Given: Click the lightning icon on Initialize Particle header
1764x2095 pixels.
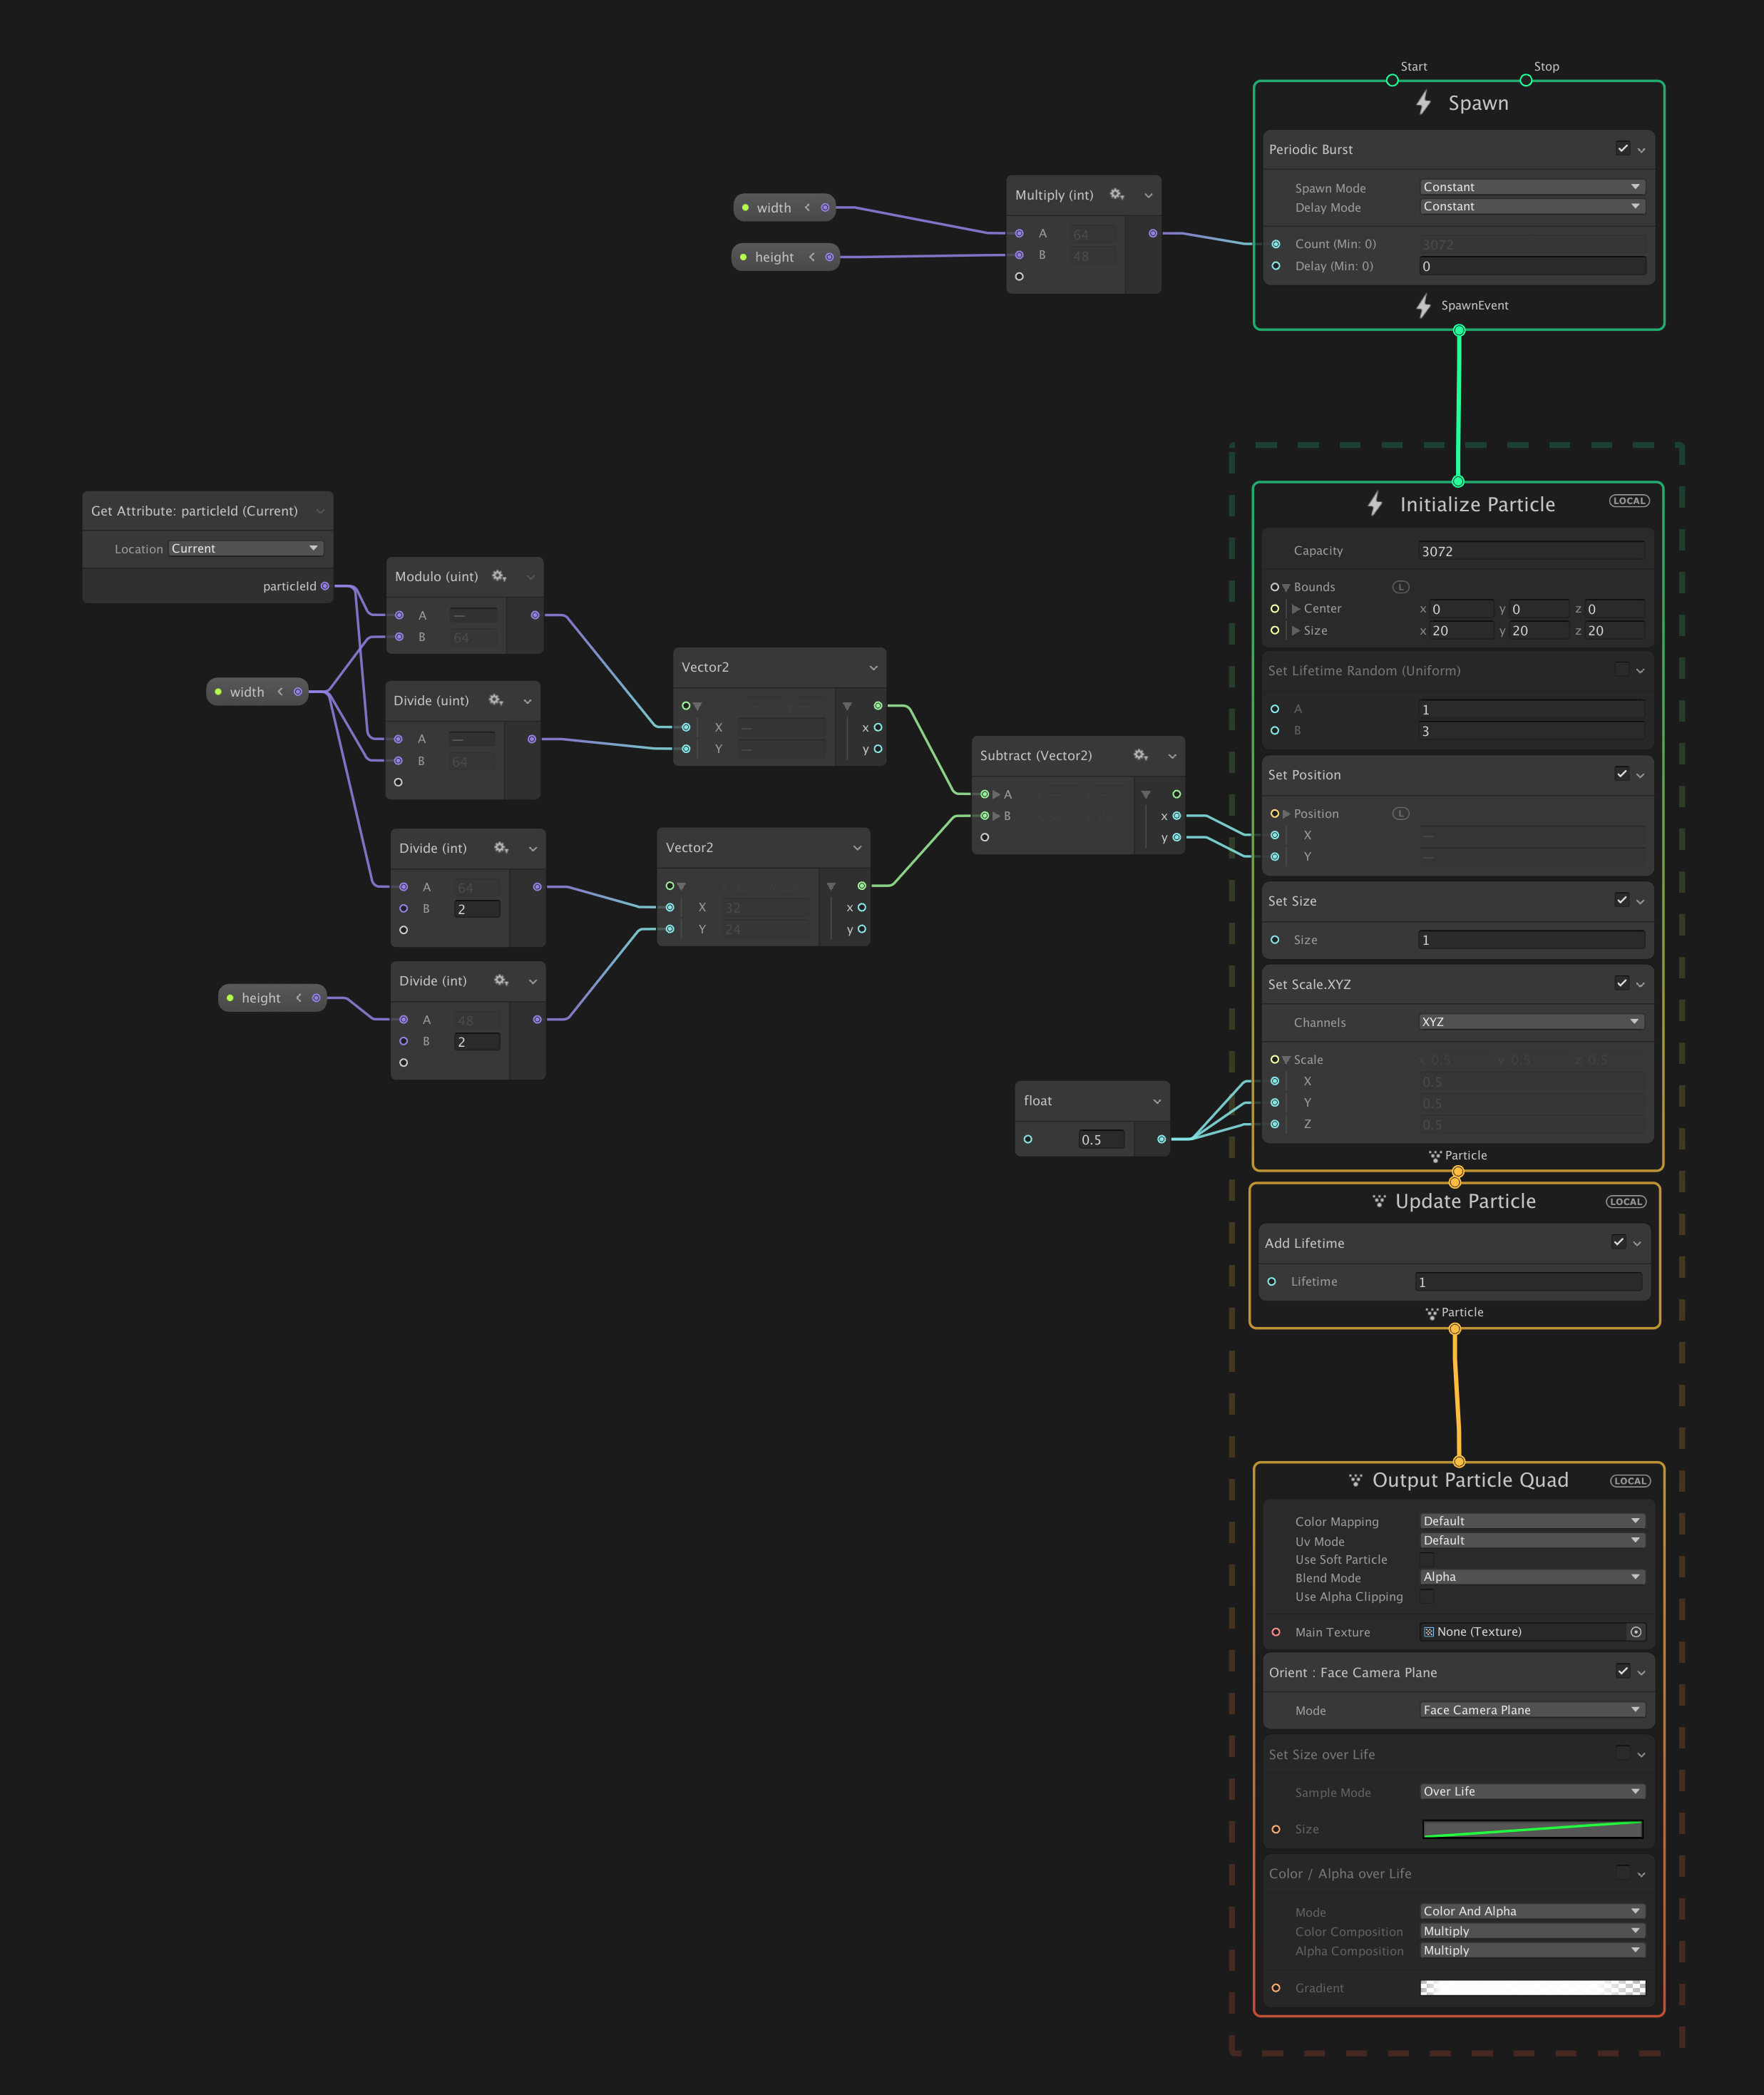Looking at the screenshot, I should pyautogui.click(x=1376, y=504).
